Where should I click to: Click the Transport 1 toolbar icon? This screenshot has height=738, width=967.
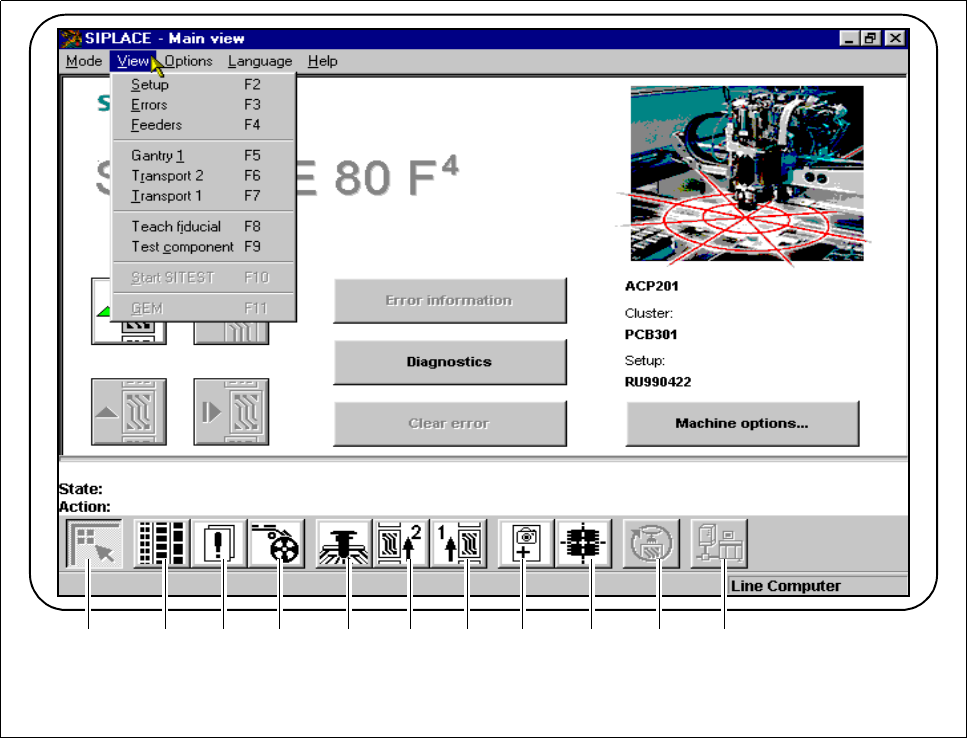(459, 545)
